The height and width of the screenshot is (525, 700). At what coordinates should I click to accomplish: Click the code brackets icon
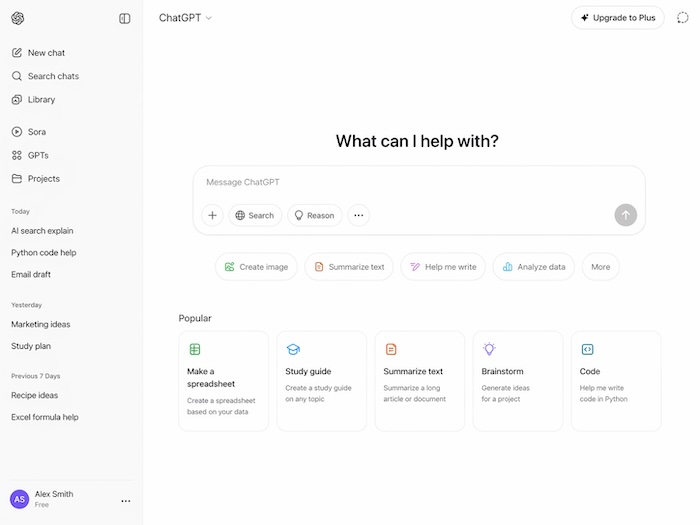(x=588, y=349)
